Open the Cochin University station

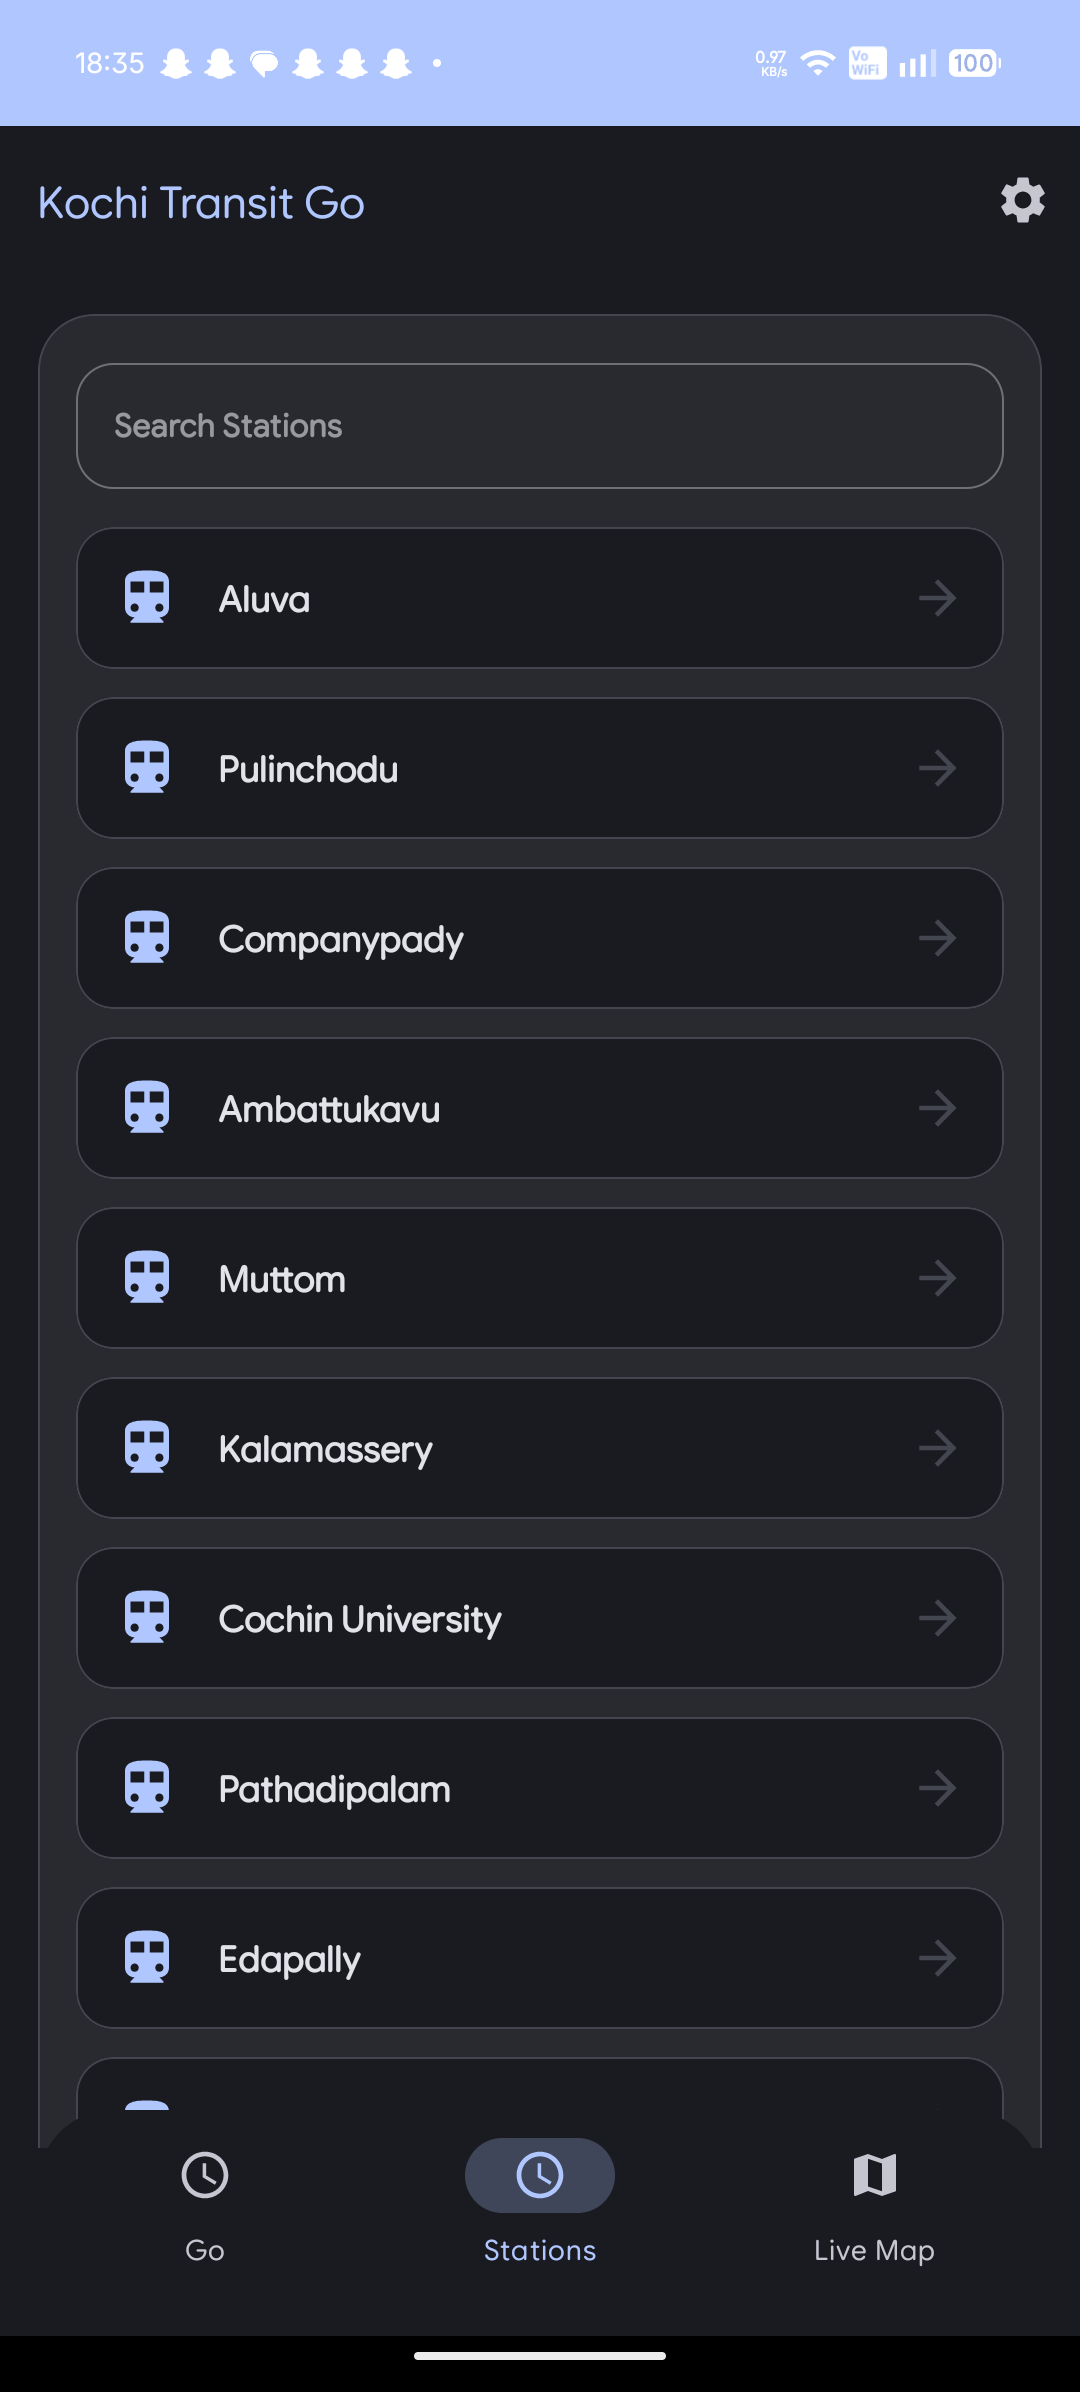(x=540, y=1618)
